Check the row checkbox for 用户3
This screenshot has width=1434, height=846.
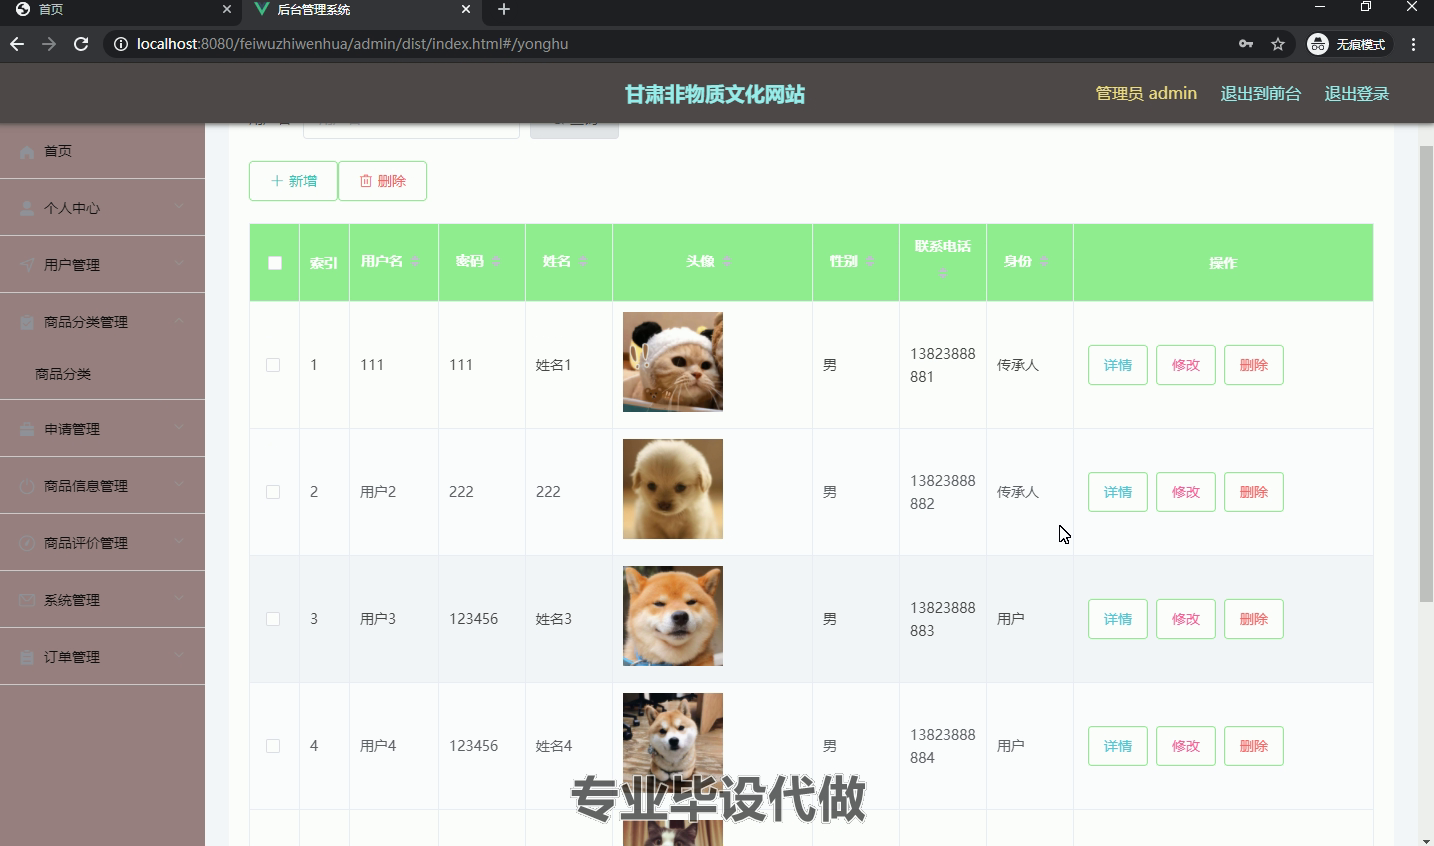273,619
